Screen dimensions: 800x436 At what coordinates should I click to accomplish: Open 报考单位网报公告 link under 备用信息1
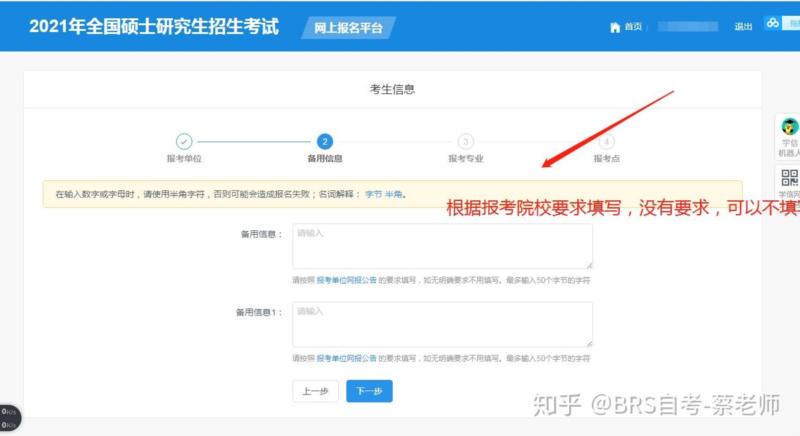(346, 358)
